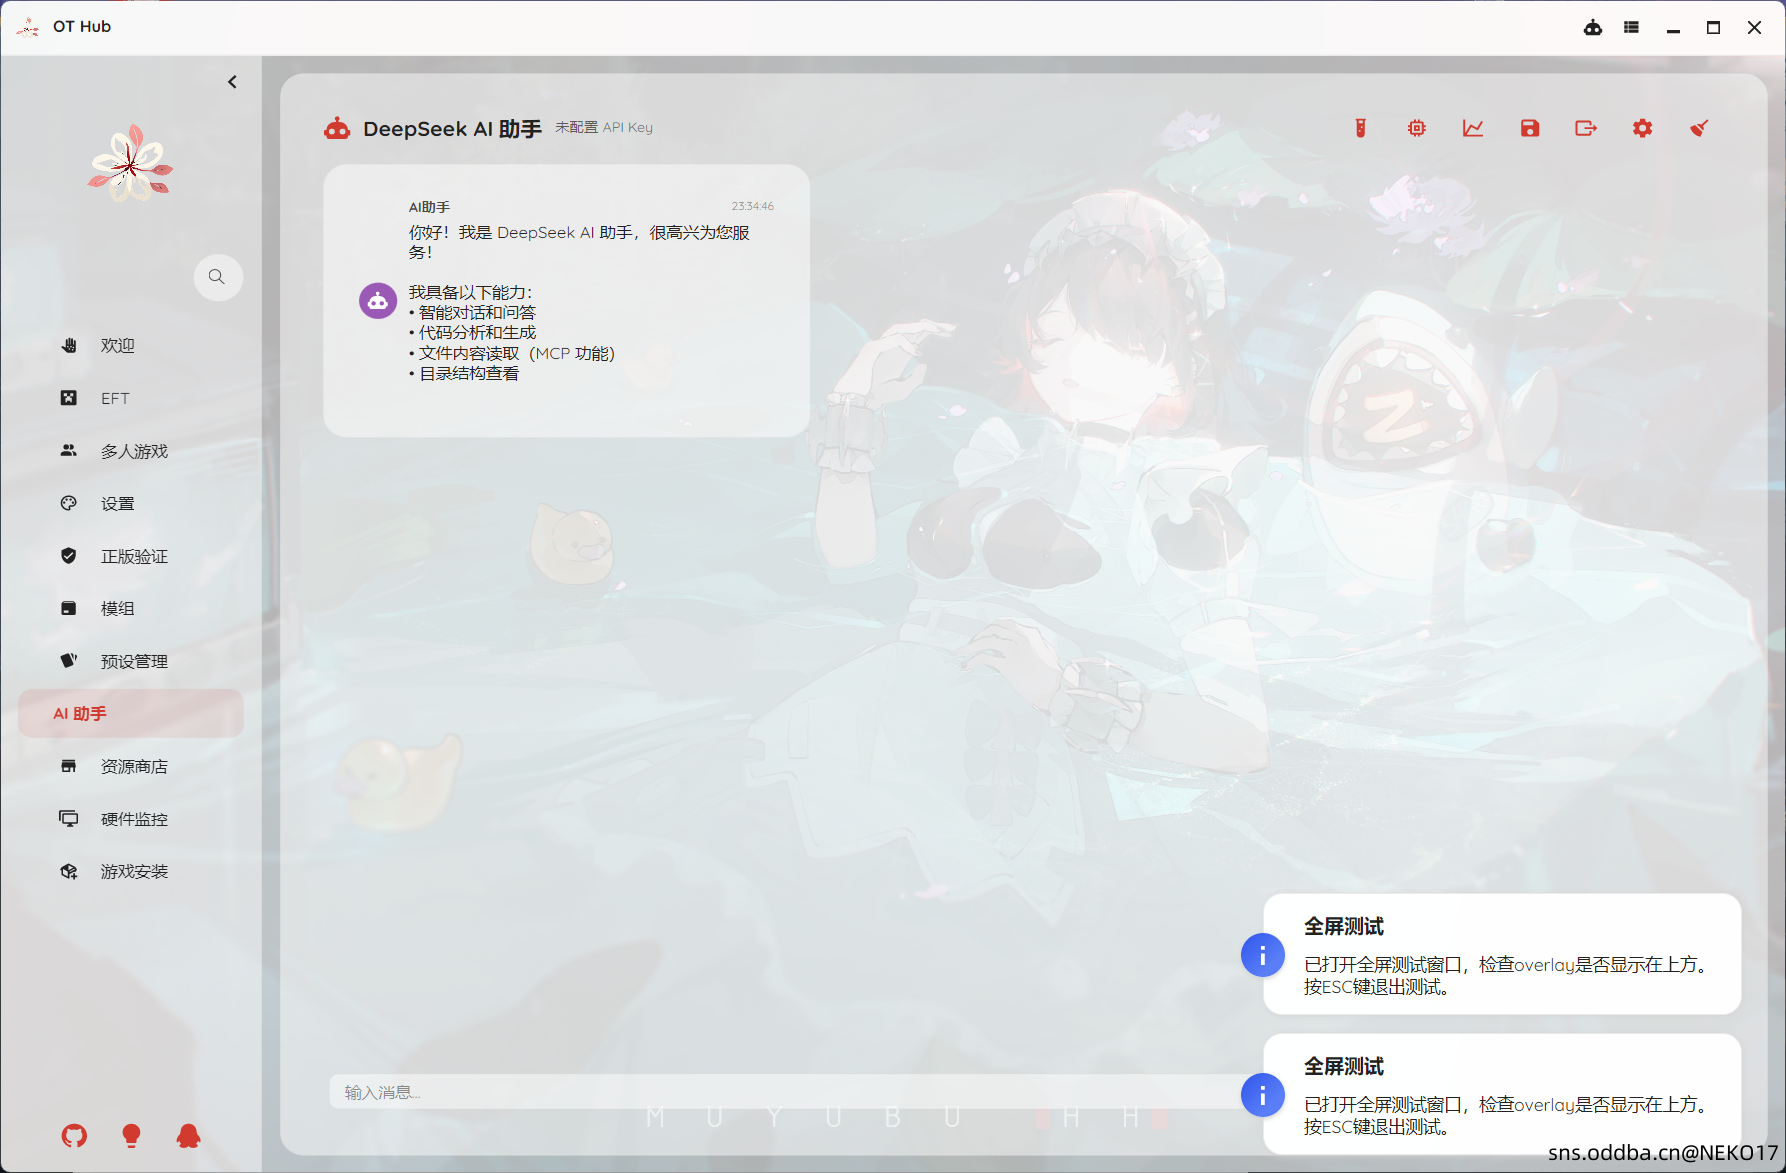Collapse the sidebar with left chevron

(232, 82)
